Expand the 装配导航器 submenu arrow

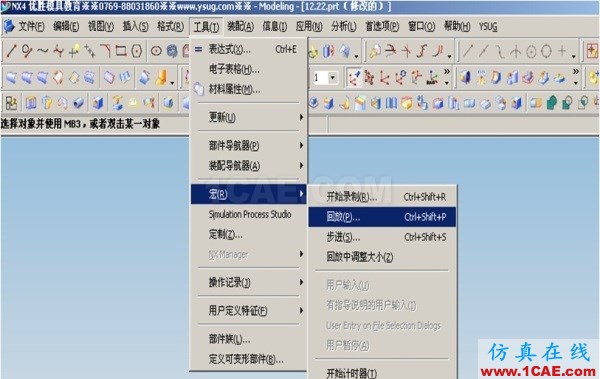[301, 165]
